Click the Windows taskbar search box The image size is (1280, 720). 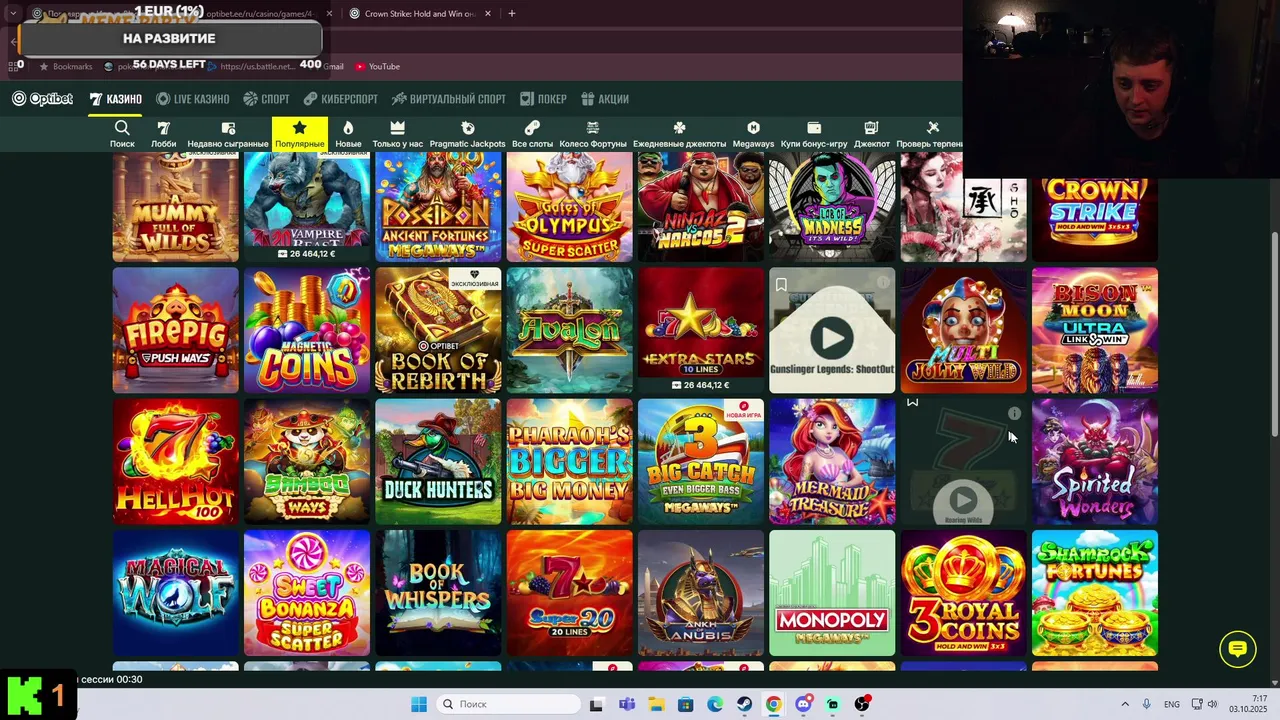[x=509, y=704]
